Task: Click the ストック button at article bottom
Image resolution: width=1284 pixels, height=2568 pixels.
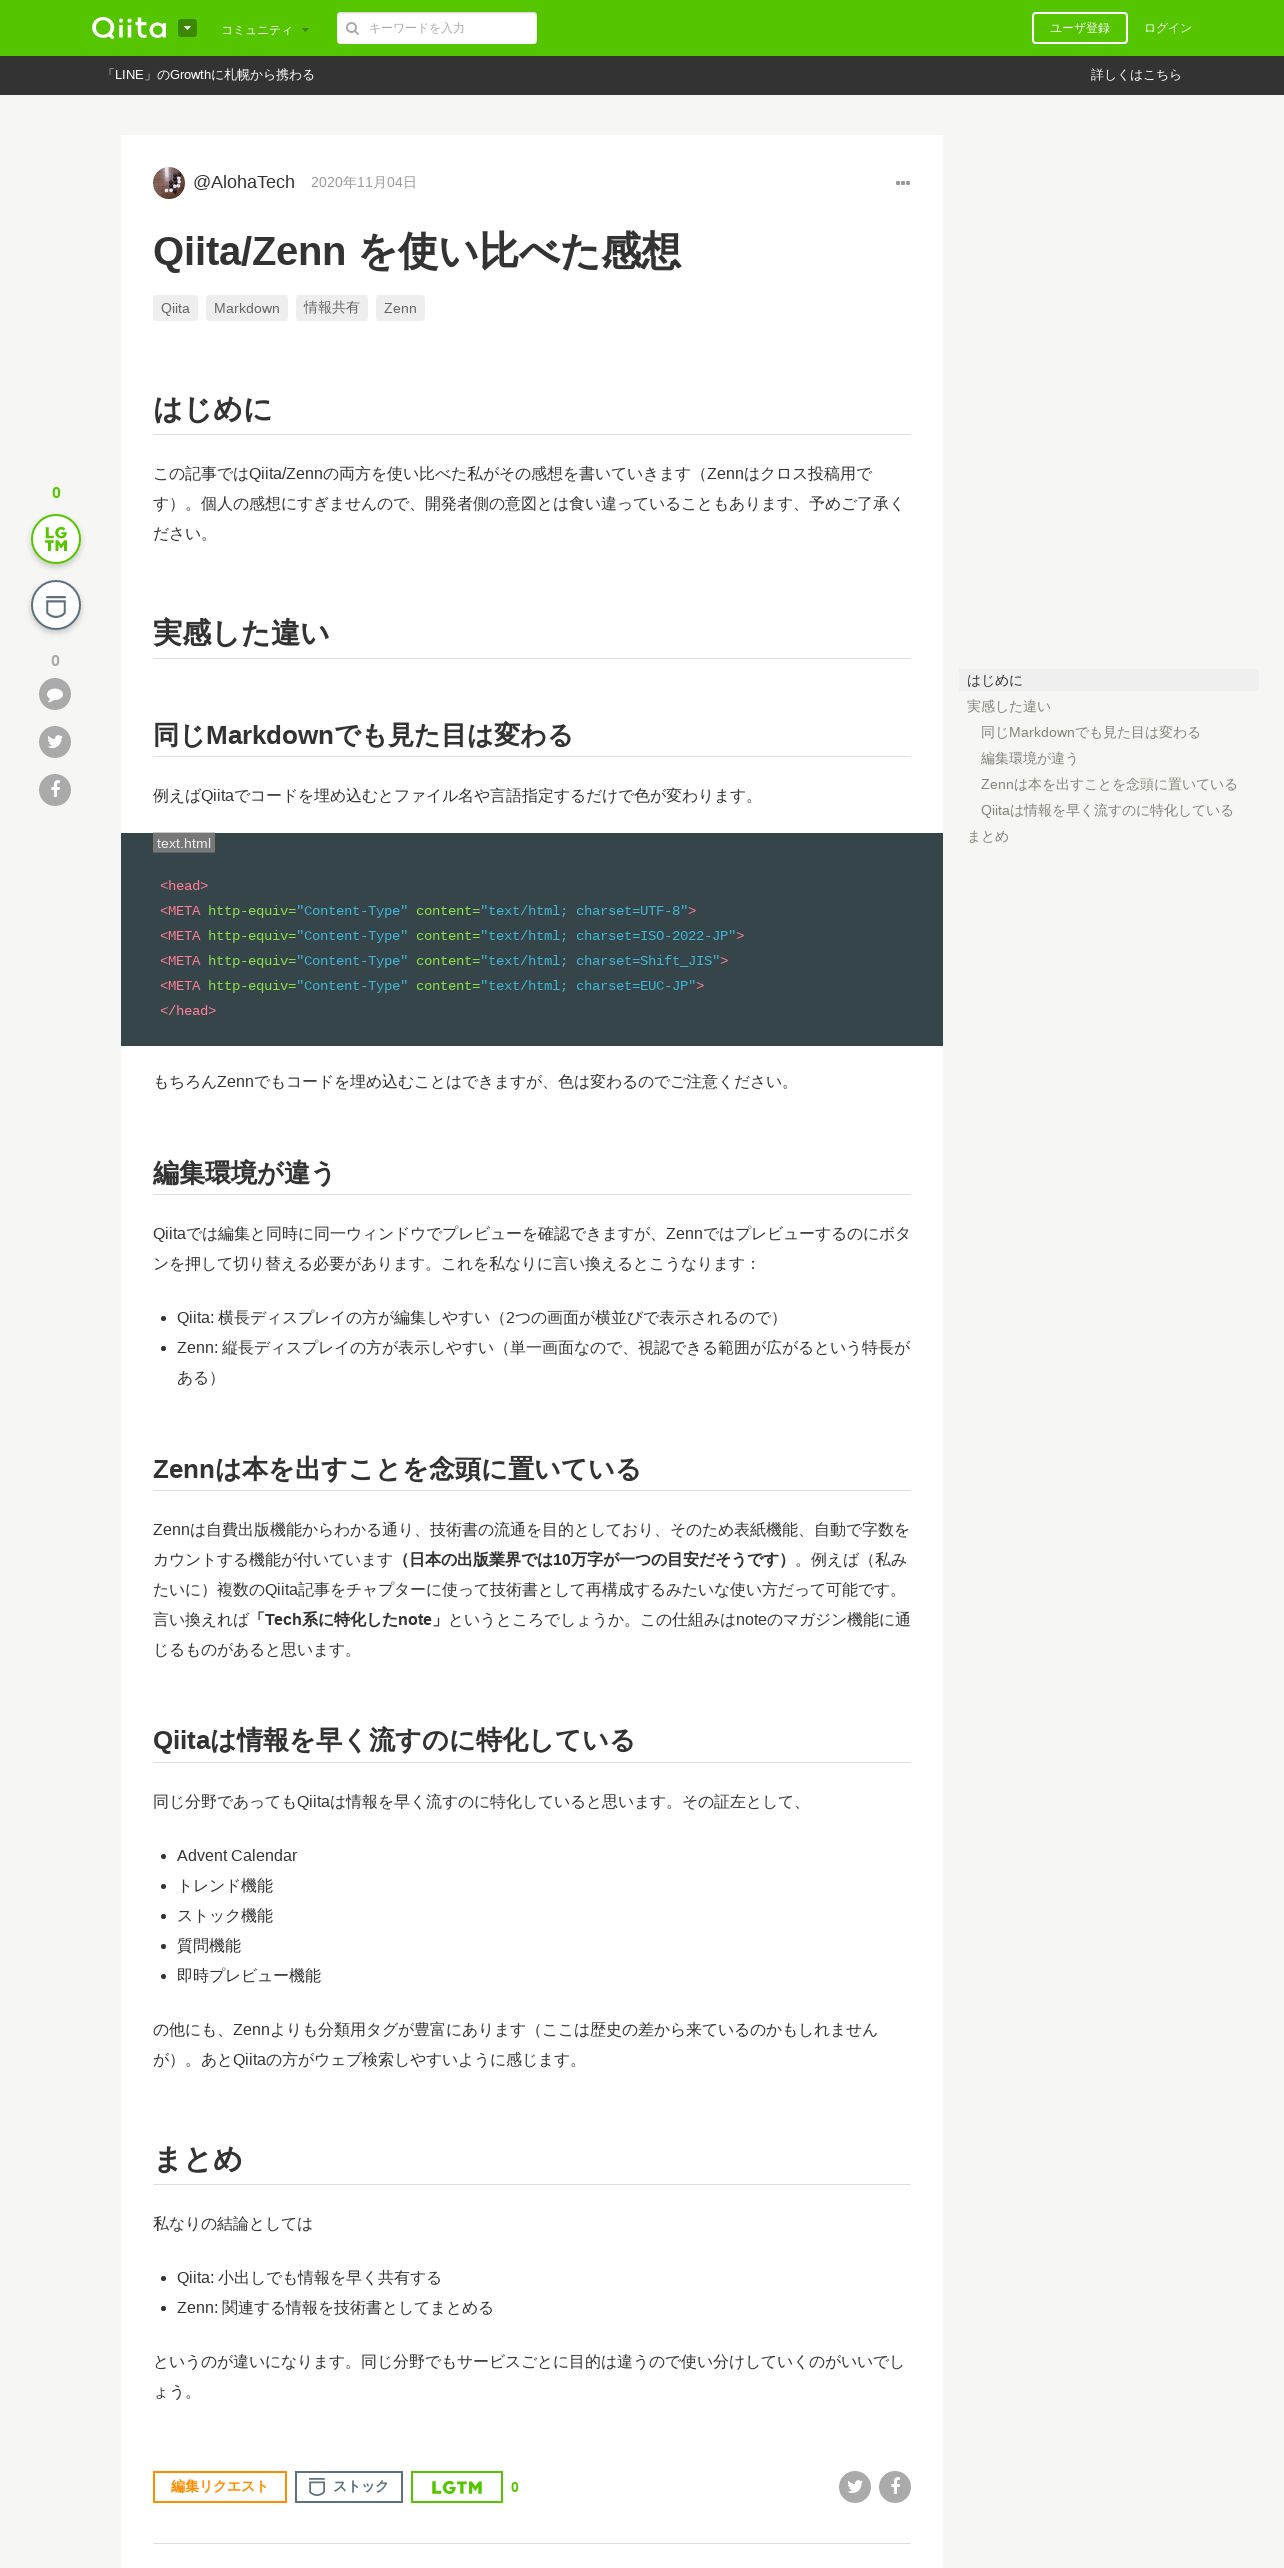Action: click(x=349, y=2487)
